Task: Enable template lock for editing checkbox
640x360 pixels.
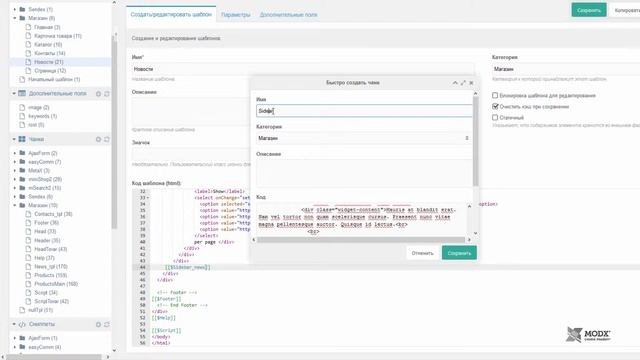Action: pos(495,96)
